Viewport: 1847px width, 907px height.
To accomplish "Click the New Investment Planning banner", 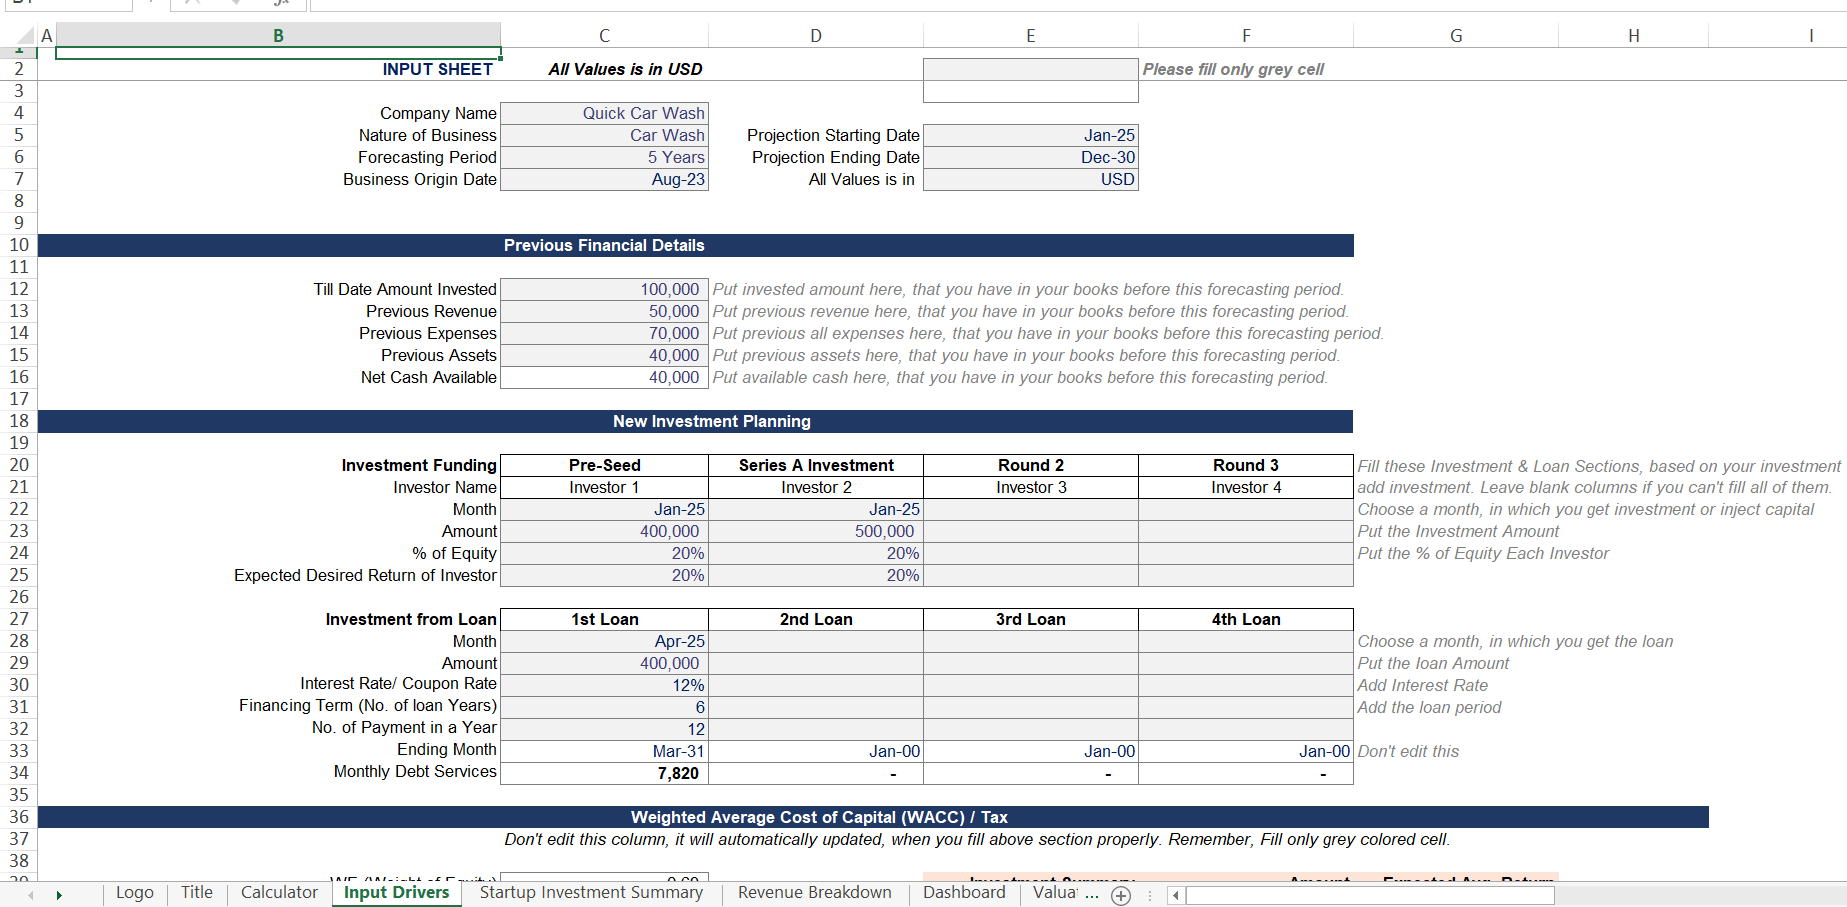I will click(x=695, y=421).
